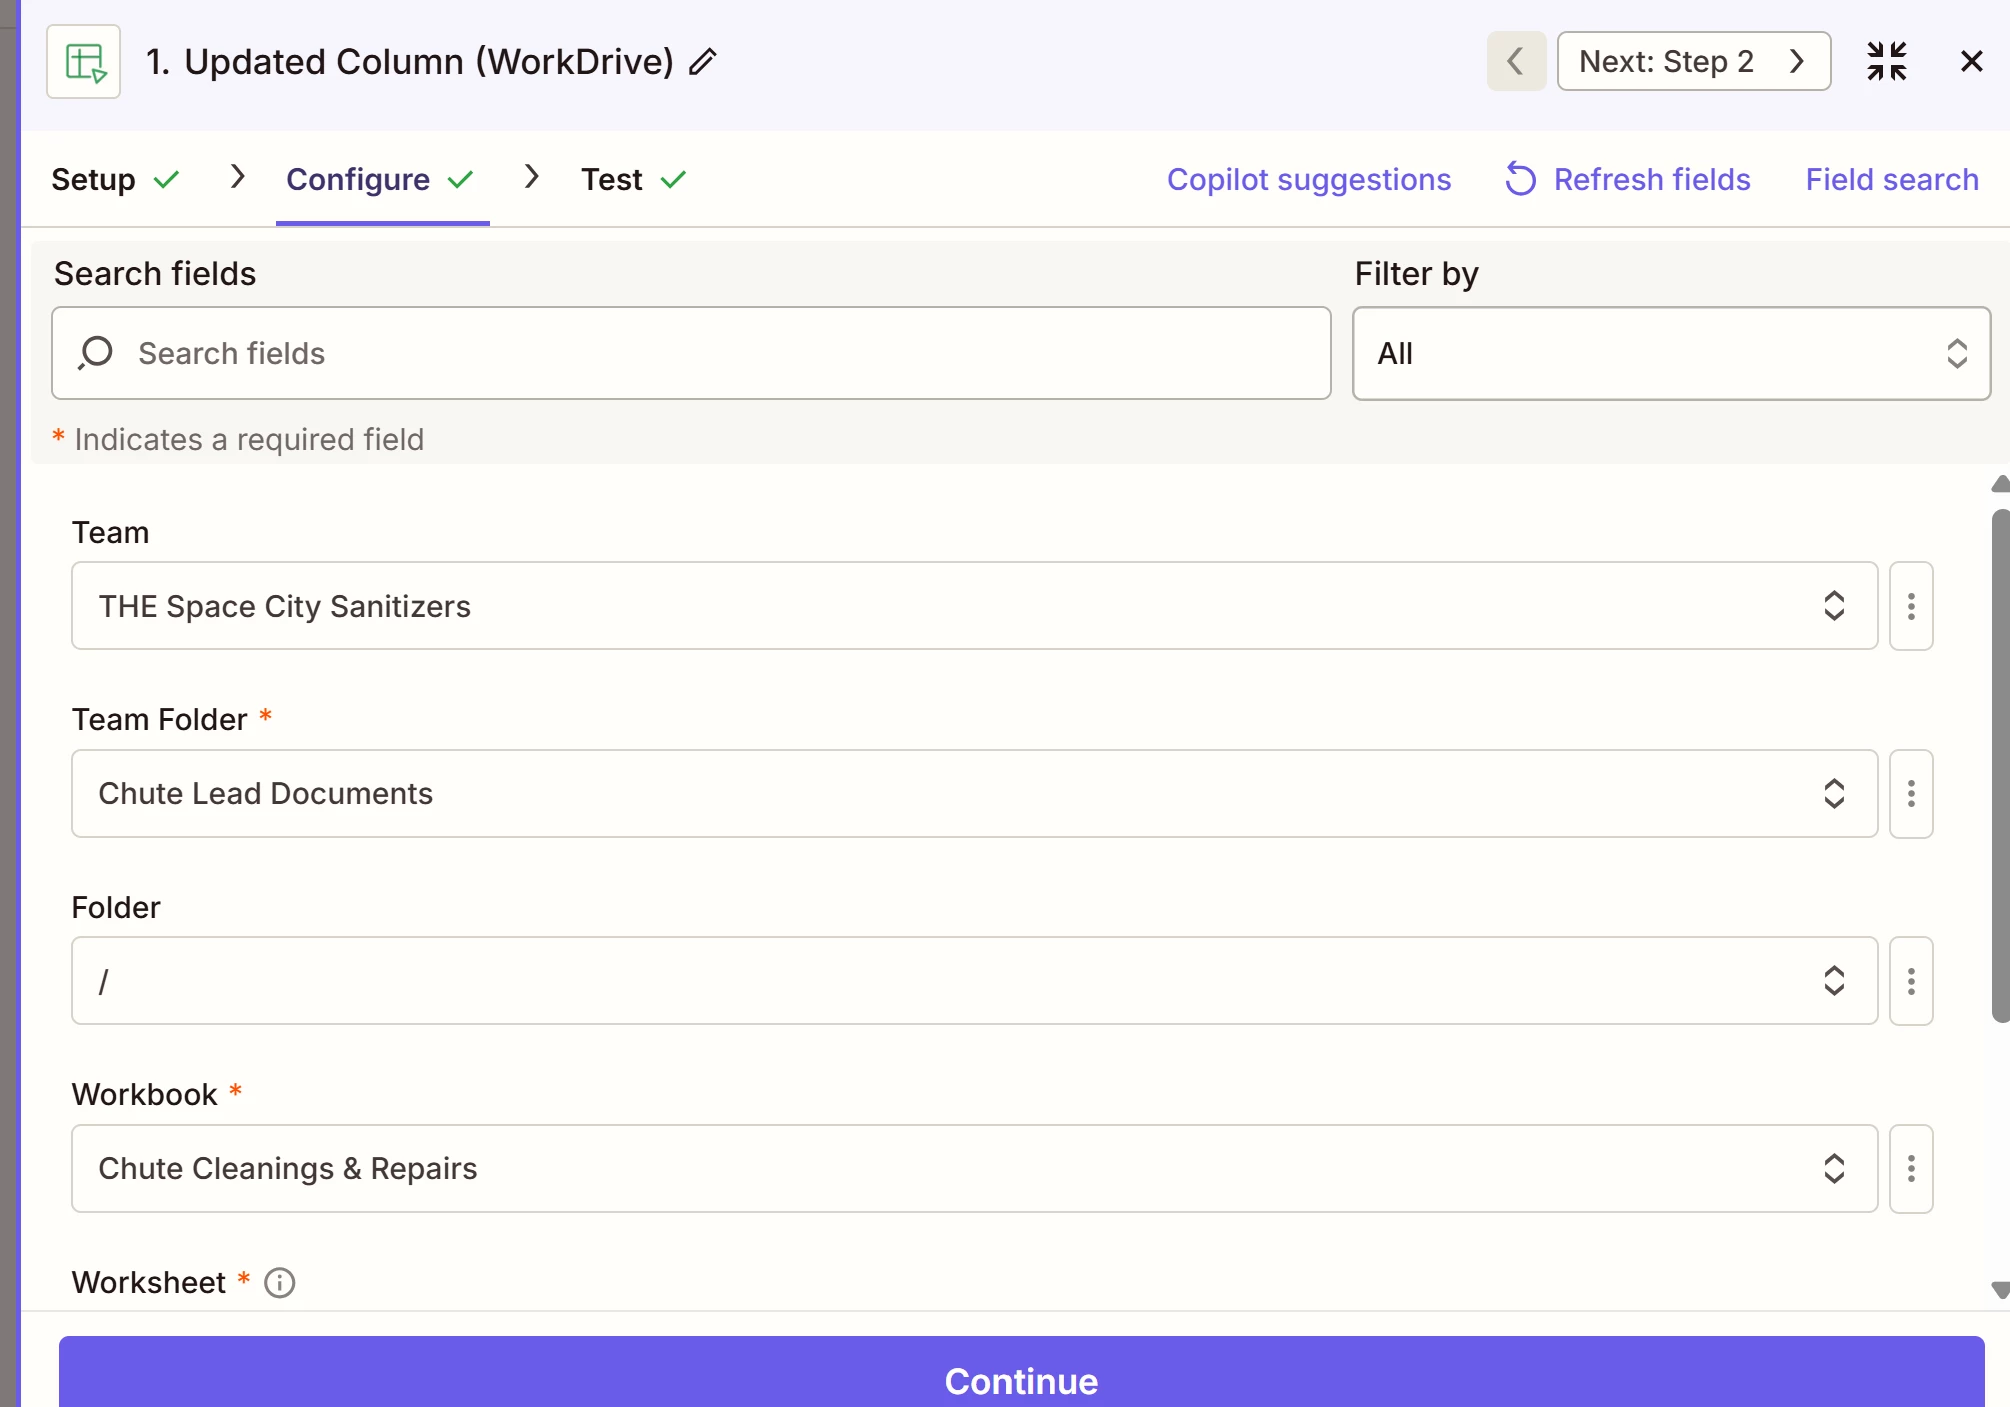The image size is (2010, 1407).
Task: Click the Worksheet info icon
Action: pos(280,1283)
